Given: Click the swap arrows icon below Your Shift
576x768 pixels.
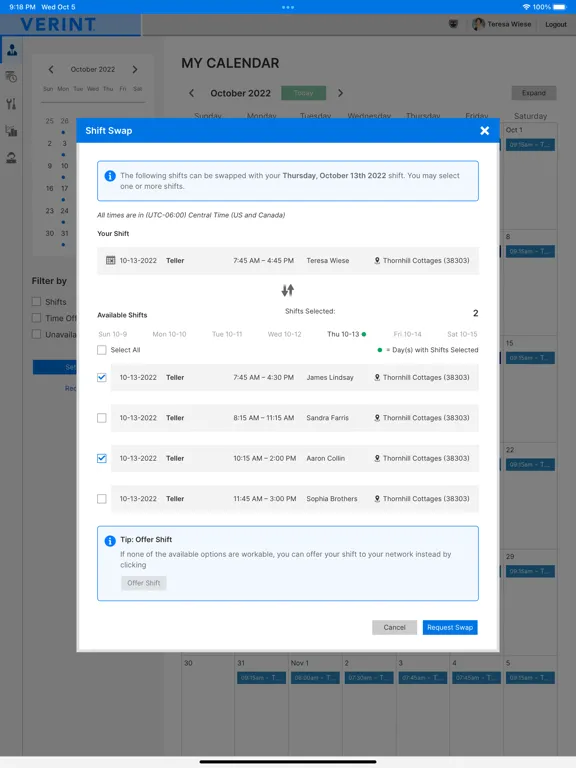Looking at the screenshot, I should [x=288, y=290].
